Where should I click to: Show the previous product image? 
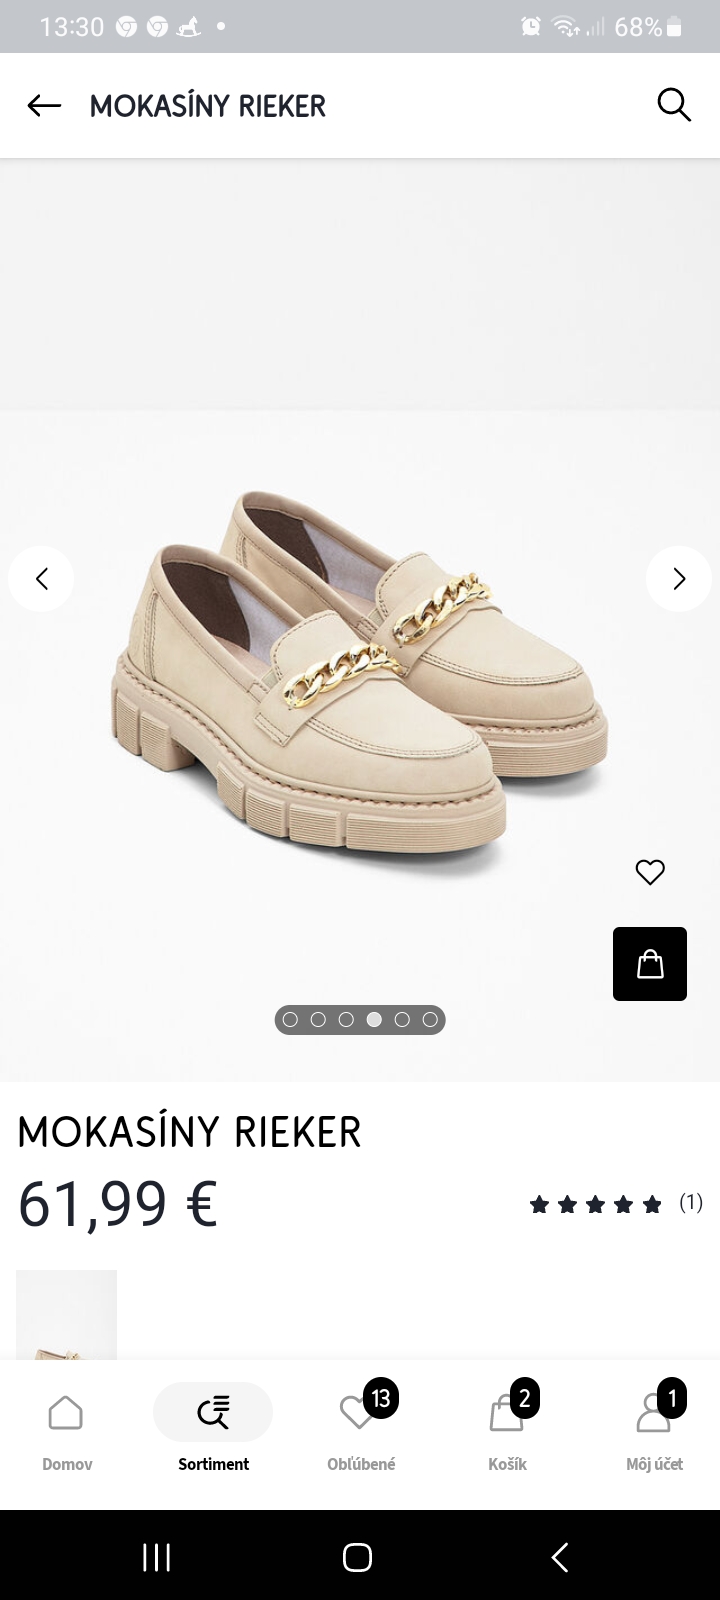(x=41, y=578)
